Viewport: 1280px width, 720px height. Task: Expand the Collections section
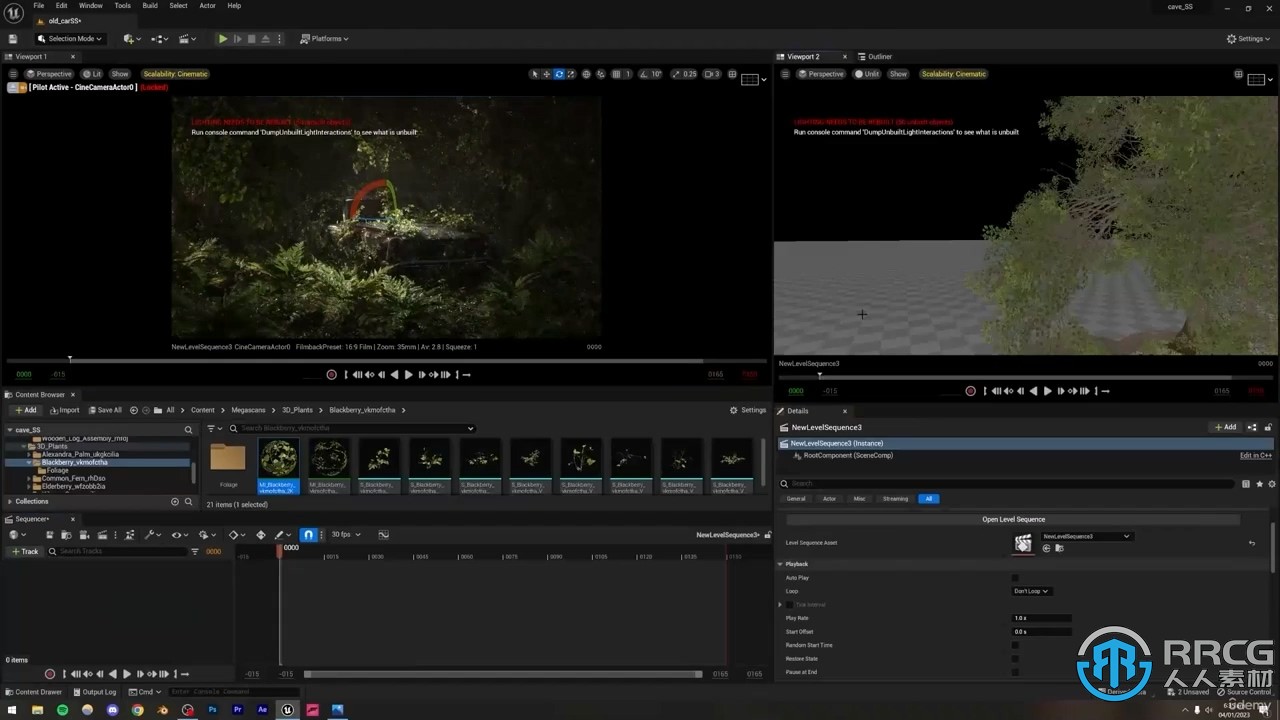pyautogui.click(x=10, y=502)
